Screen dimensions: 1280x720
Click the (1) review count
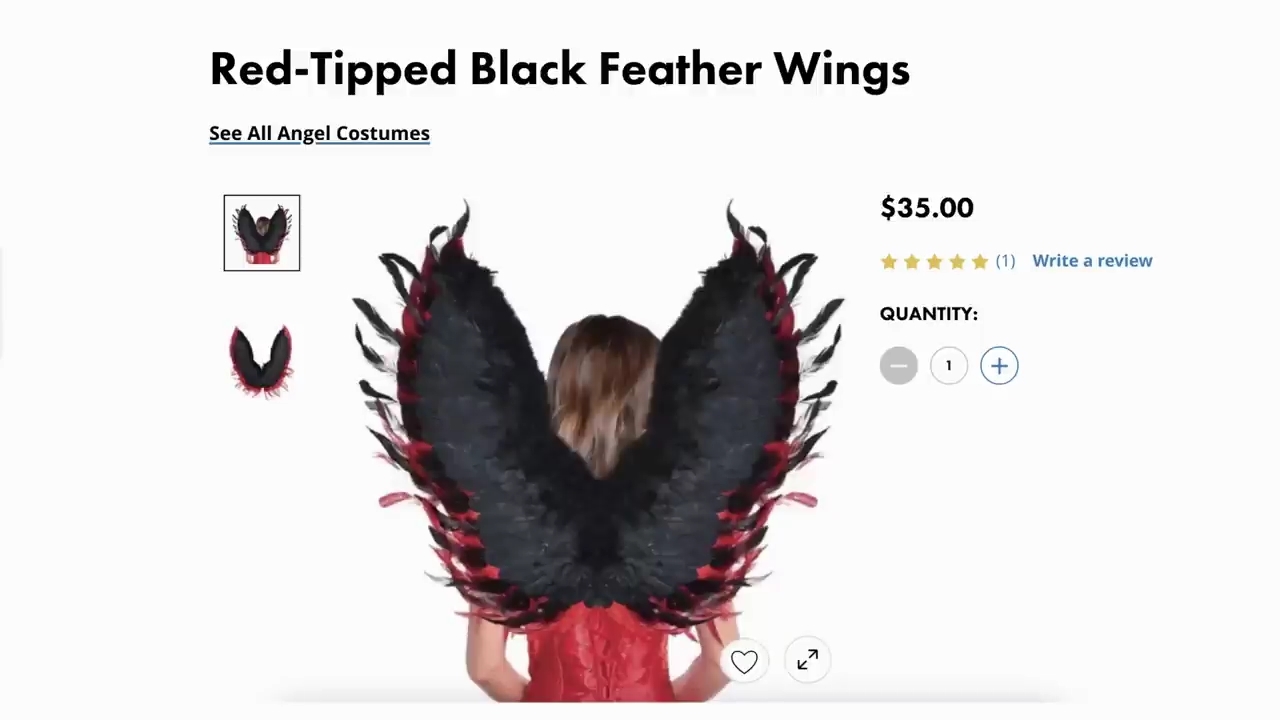(1005, 261)
